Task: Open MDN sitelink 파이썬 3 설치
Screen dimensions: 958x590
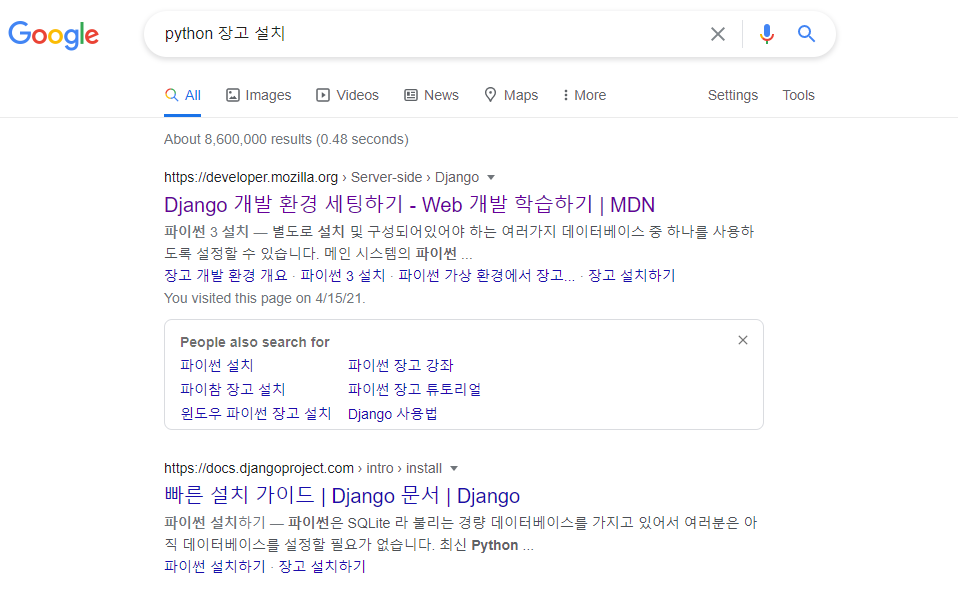Action: (343, 275)
